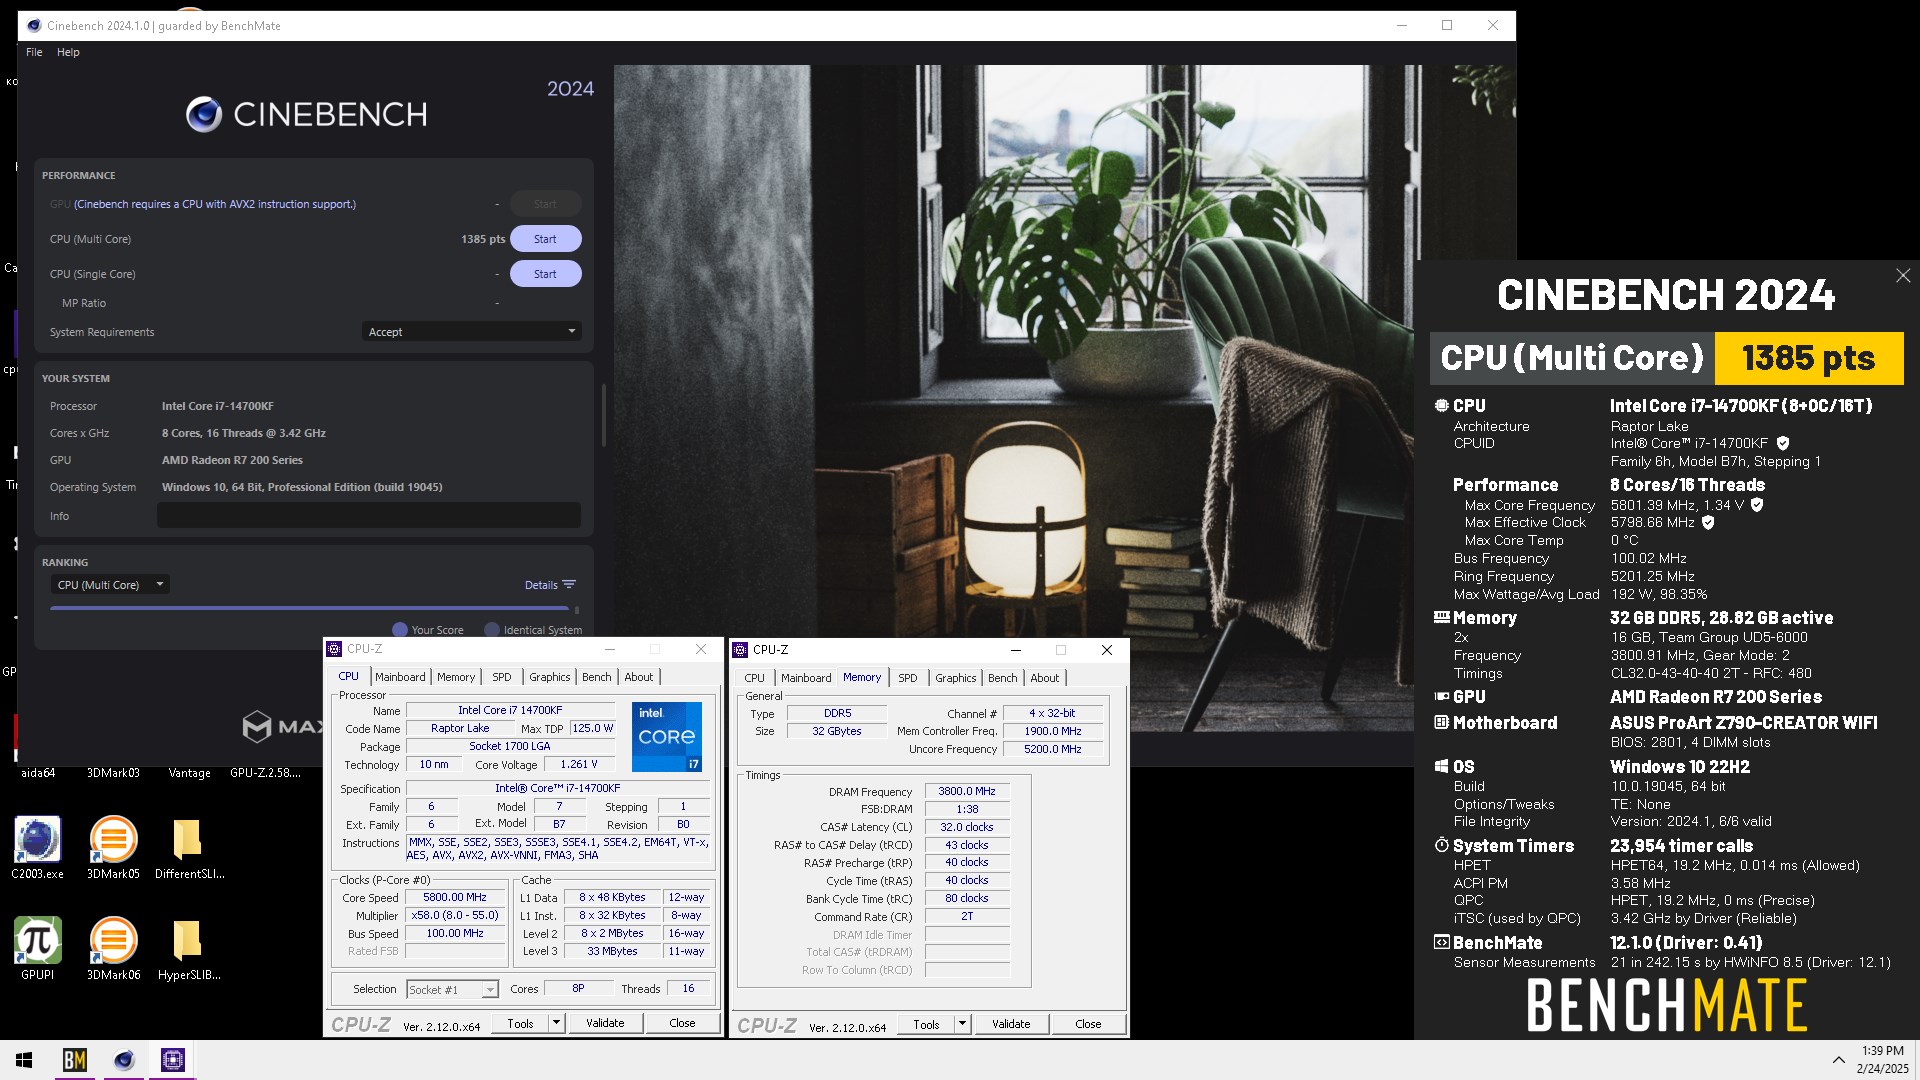Open the CPU (Multi Core) ranking dropdown
The width and height of the screenshot is (1920, 1080).
click(110, 585)
